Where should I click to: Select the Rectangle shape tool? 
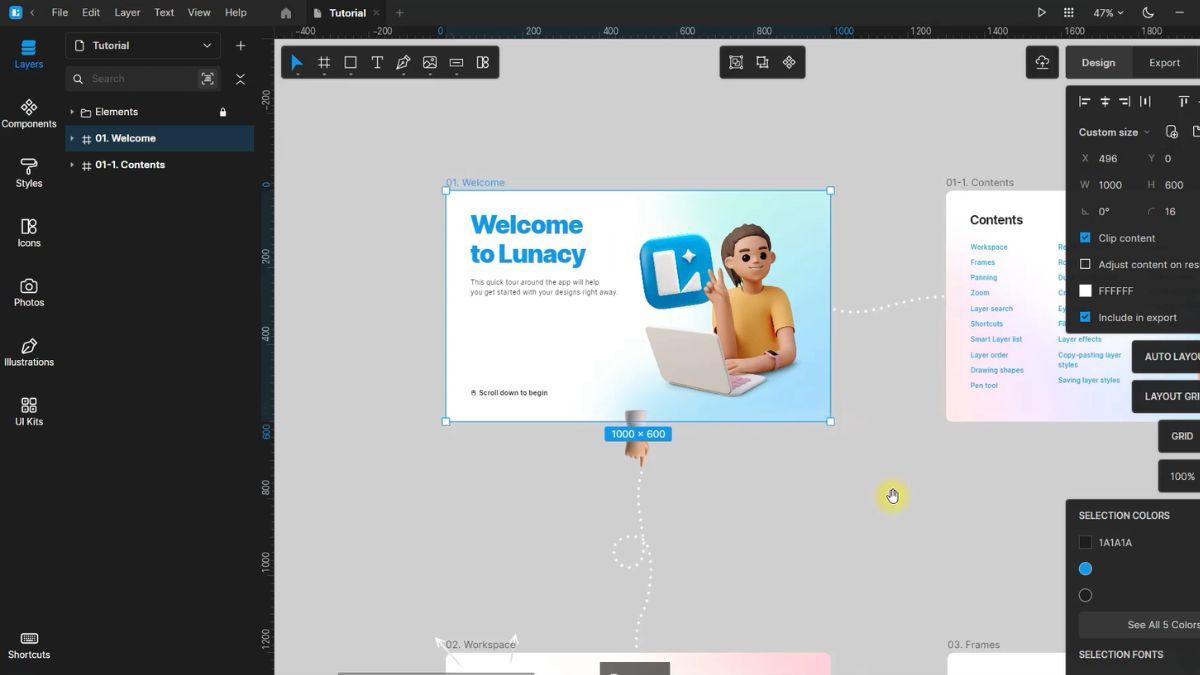(x=351, y=62)
